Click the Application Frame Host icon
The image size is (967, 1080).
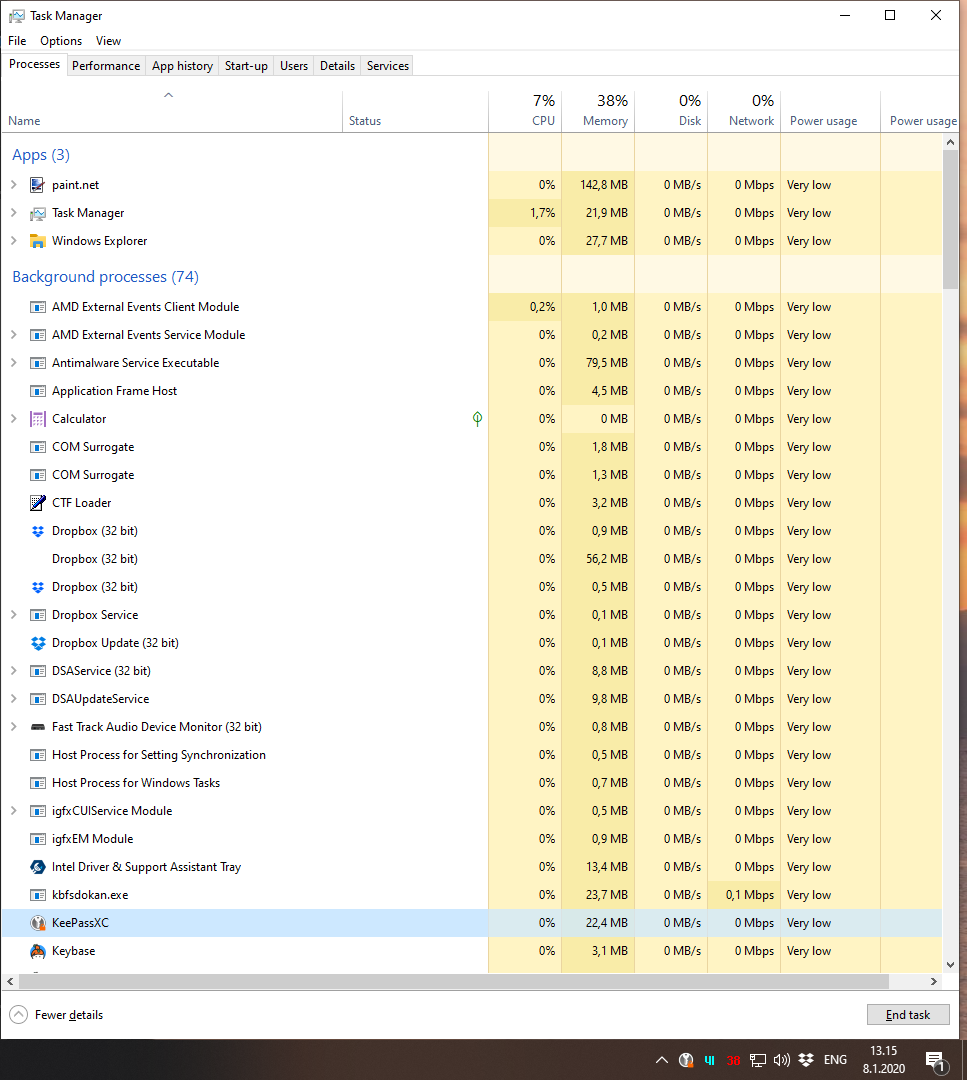click(37, 391)
